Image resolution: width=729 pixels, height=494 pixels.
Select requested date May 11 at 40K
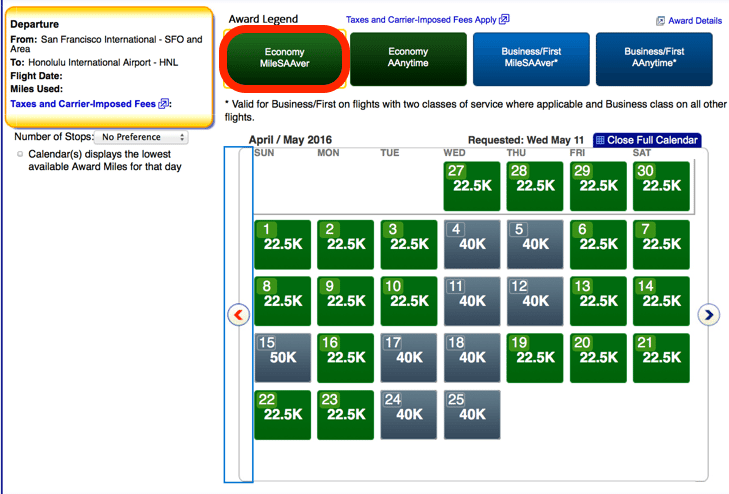472,301
